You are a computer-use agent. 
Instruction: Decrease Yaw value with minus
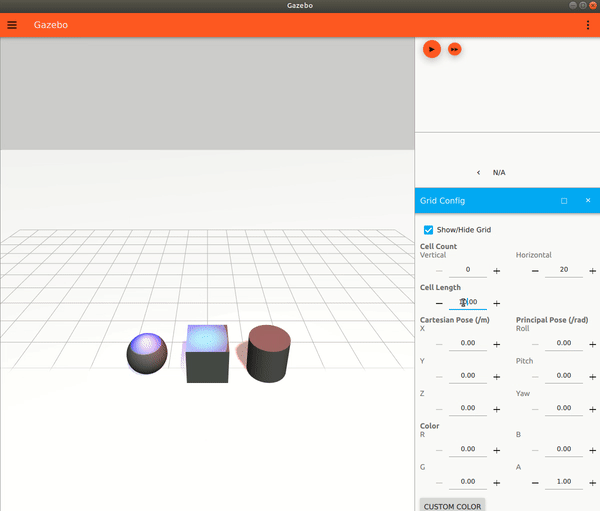pyautogui.click(x=535, y=409)
